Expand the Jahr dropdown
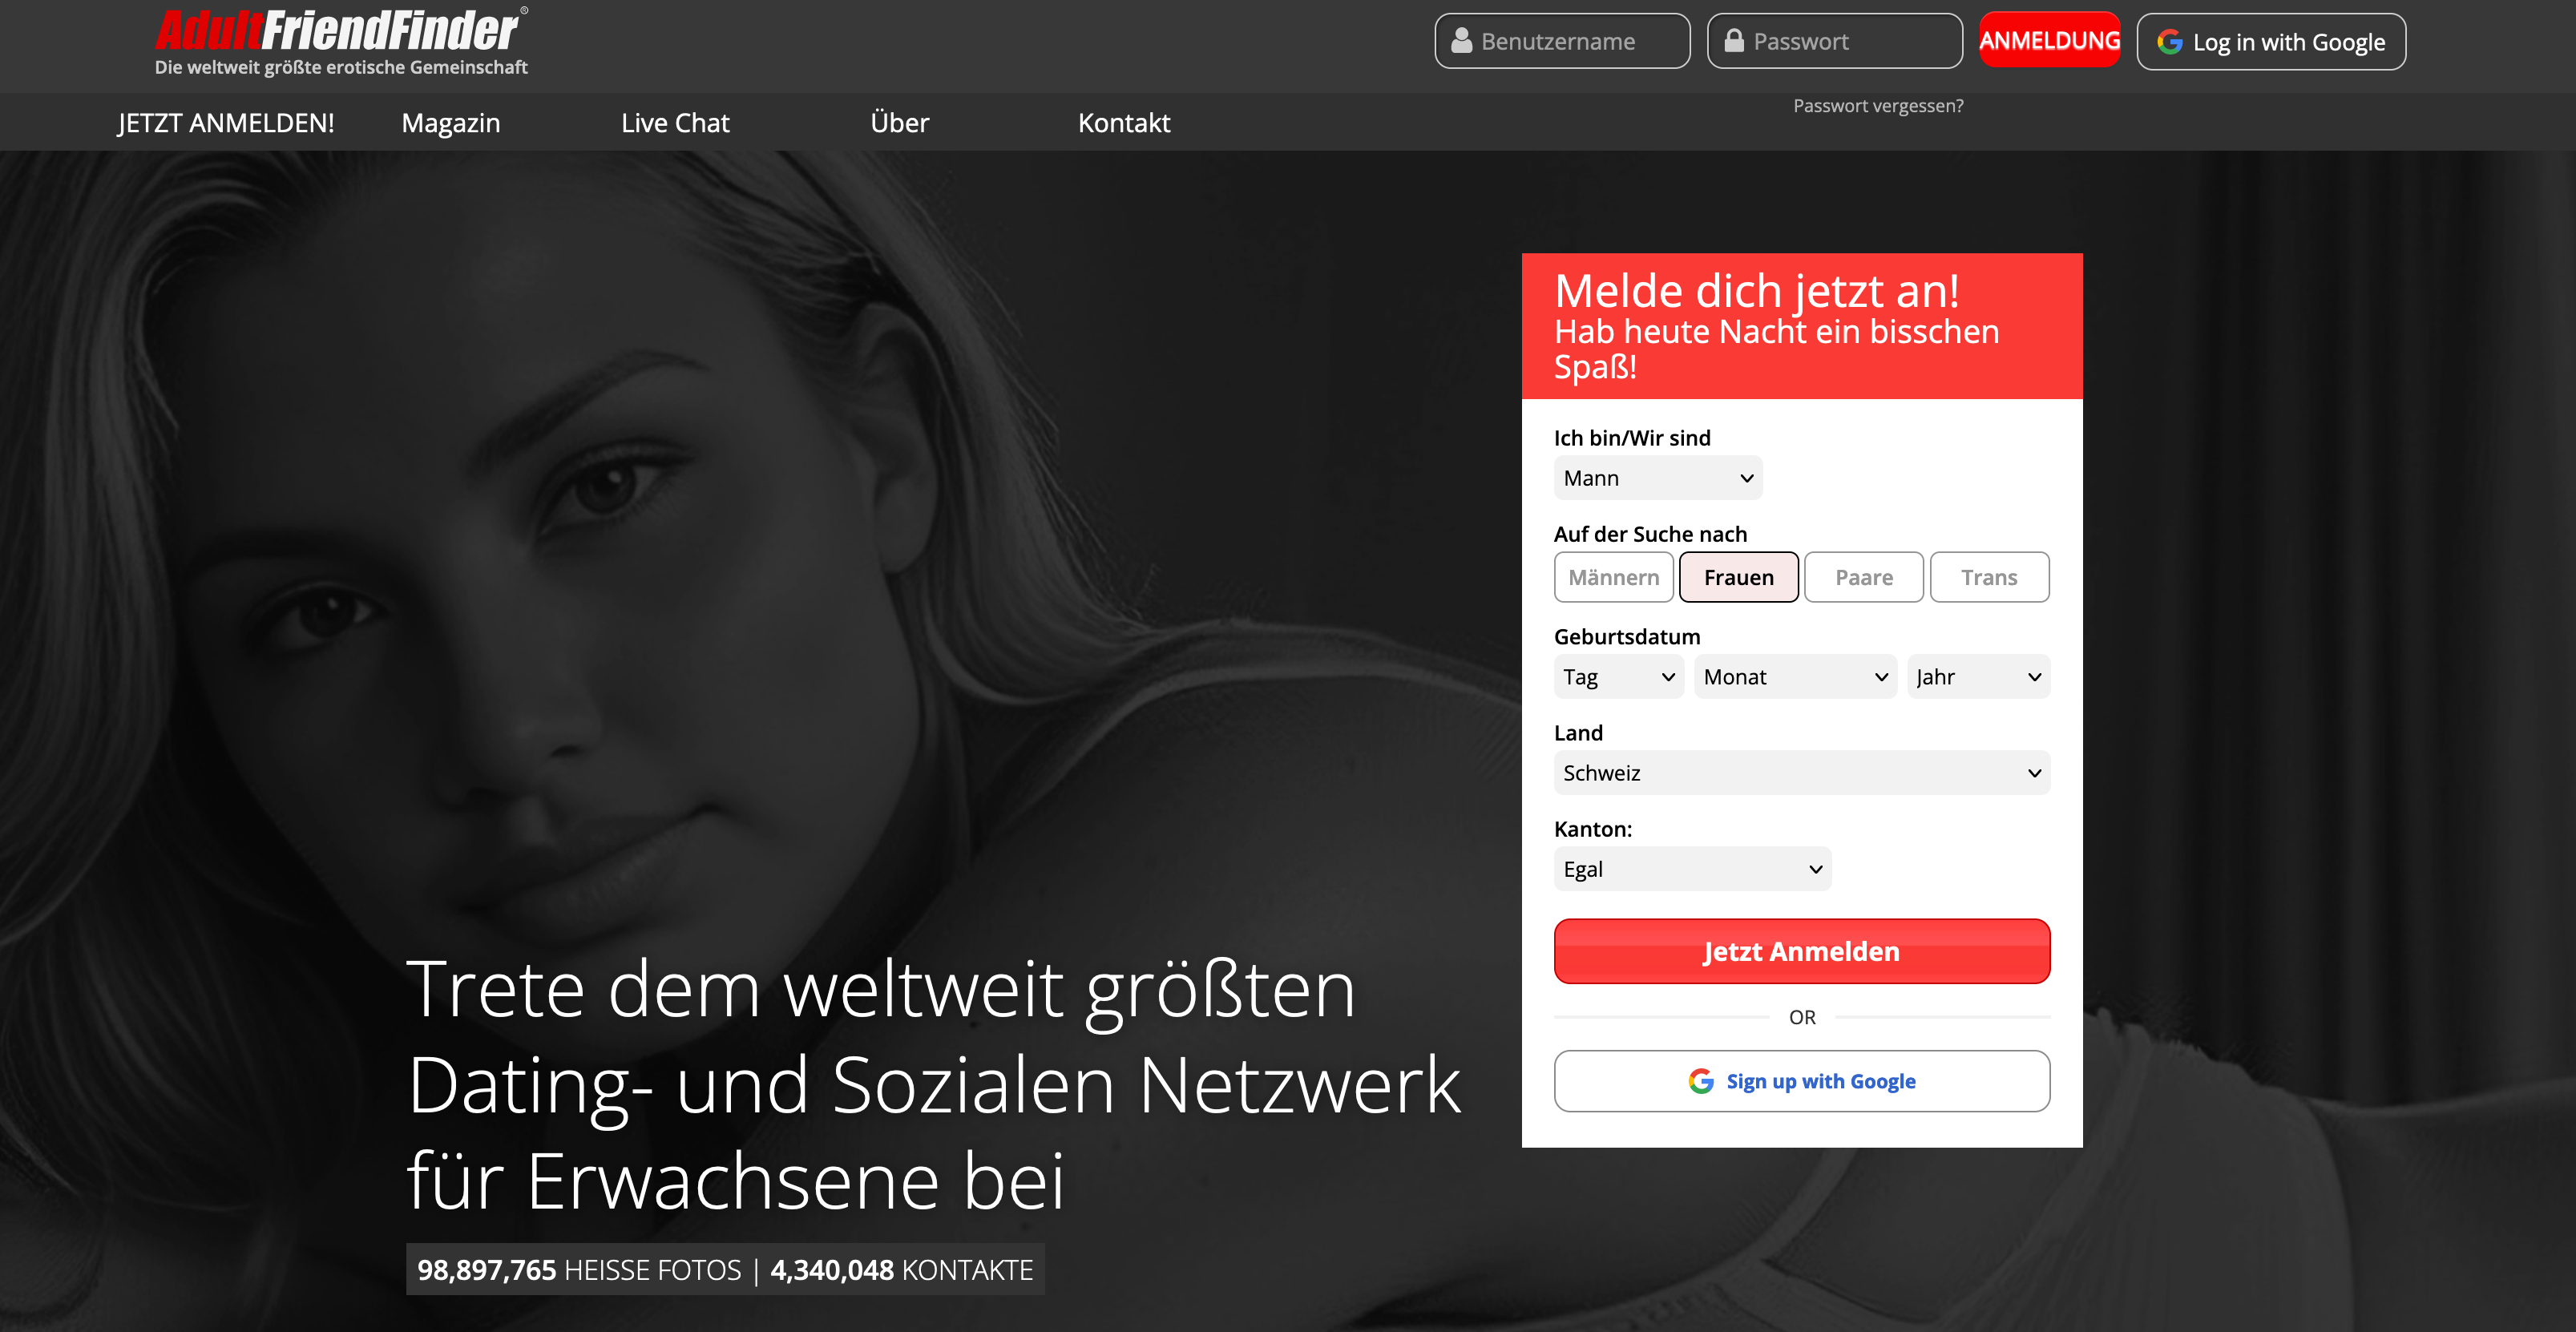The height and width of the screenshot is (1332, 2576). tap(1978, 677)
